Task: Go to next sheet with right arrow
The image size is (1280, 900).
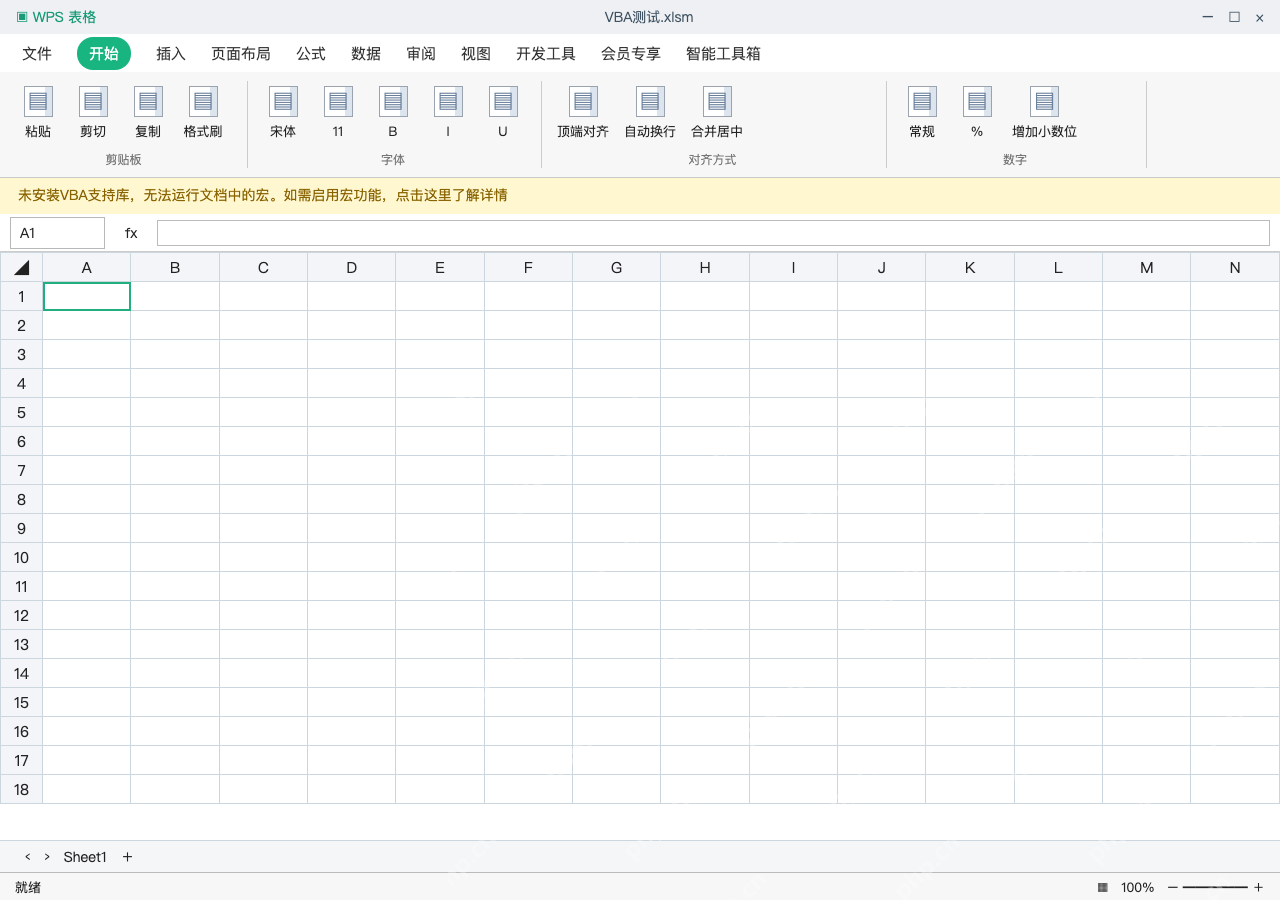Action: tap(47, 857)
